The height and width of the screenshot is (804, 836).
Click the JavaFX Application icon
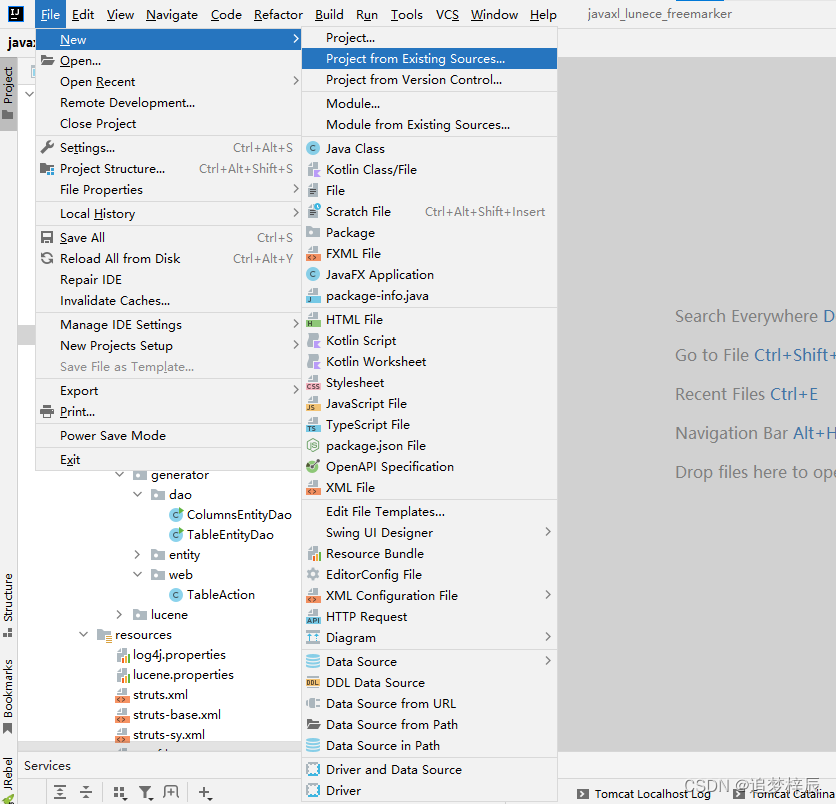click(x=314, y=275)
